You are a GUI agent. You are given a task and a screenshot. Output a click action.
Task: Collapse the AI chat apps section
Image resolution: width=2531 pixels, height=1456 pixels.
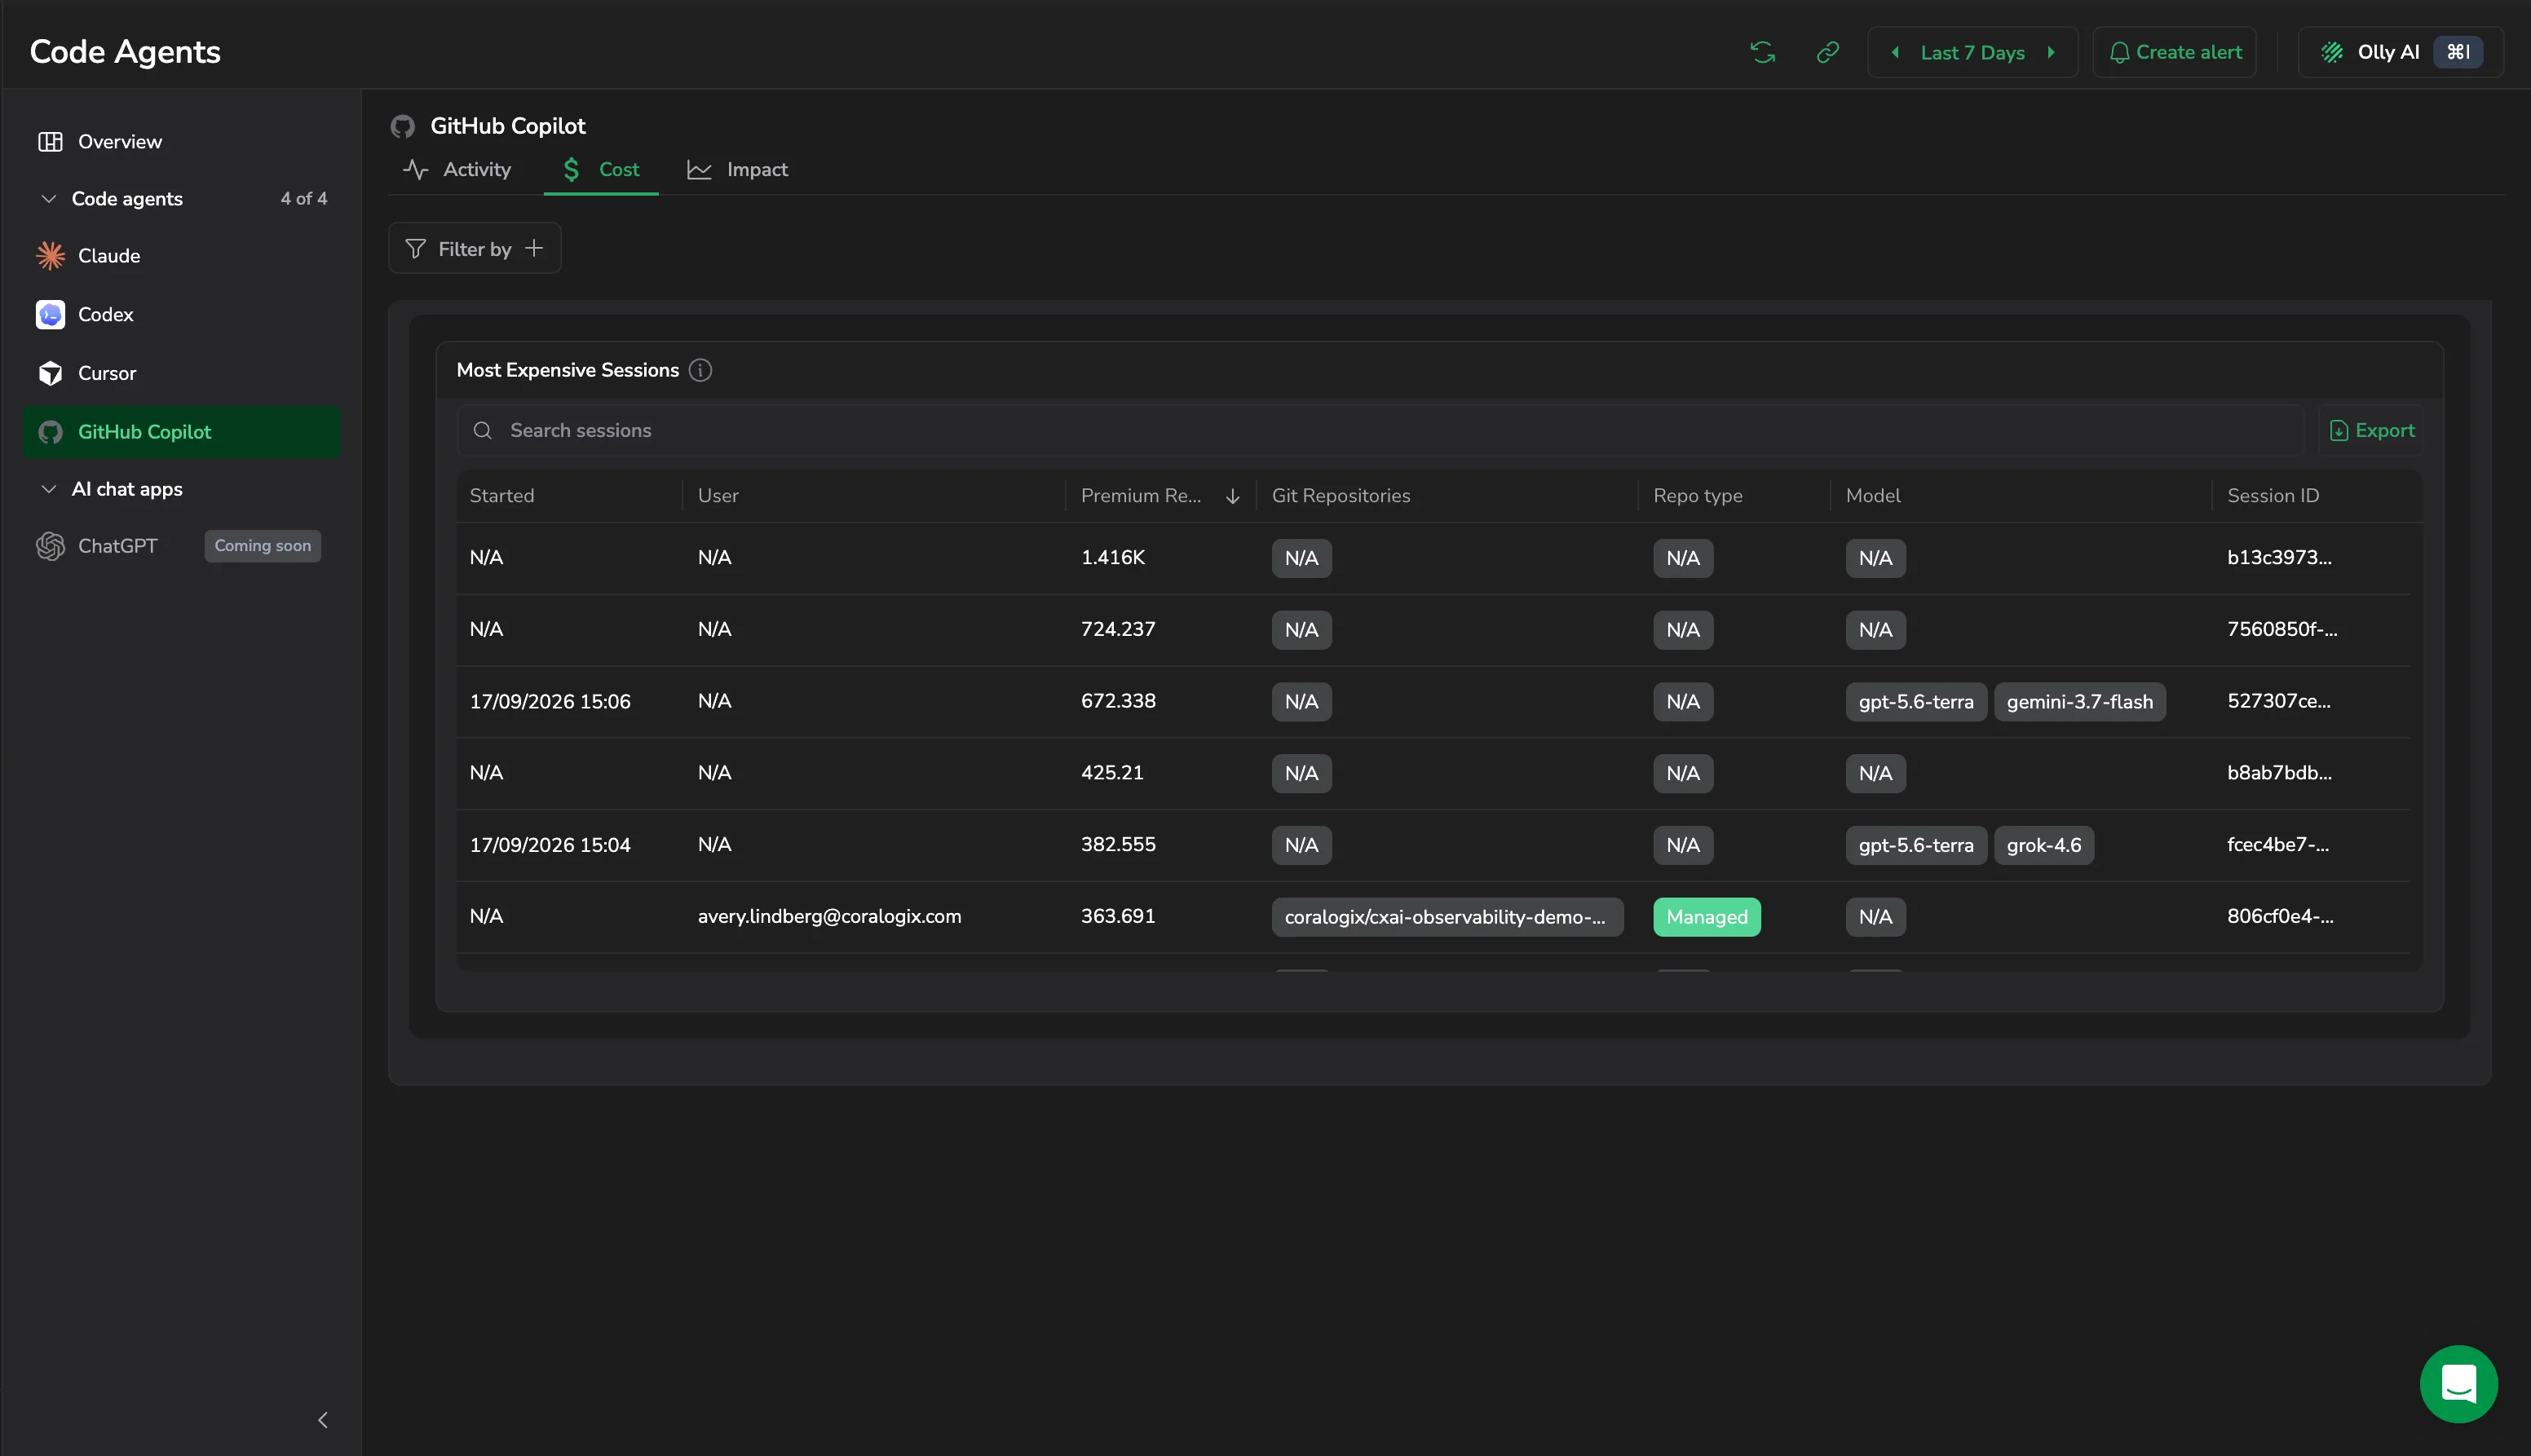click(x=48, y=489)
